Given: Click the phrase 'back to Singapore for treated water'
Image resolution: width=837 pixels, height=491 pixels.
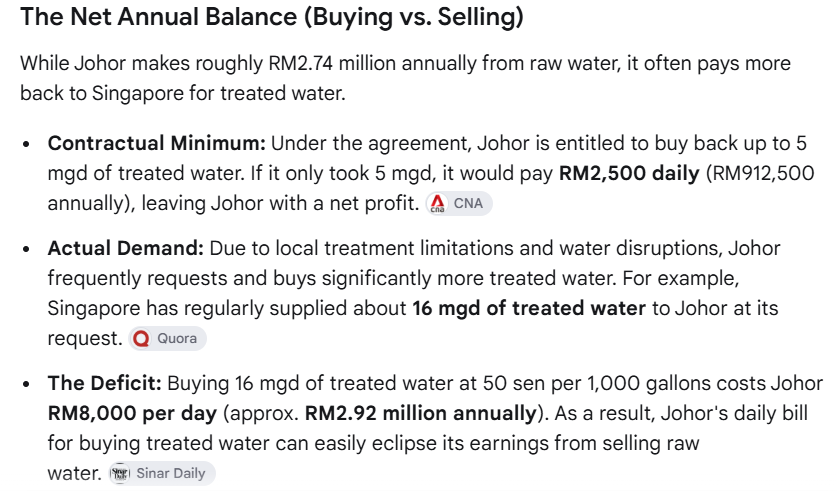Looking at the screenshot, I should (183, 93).
